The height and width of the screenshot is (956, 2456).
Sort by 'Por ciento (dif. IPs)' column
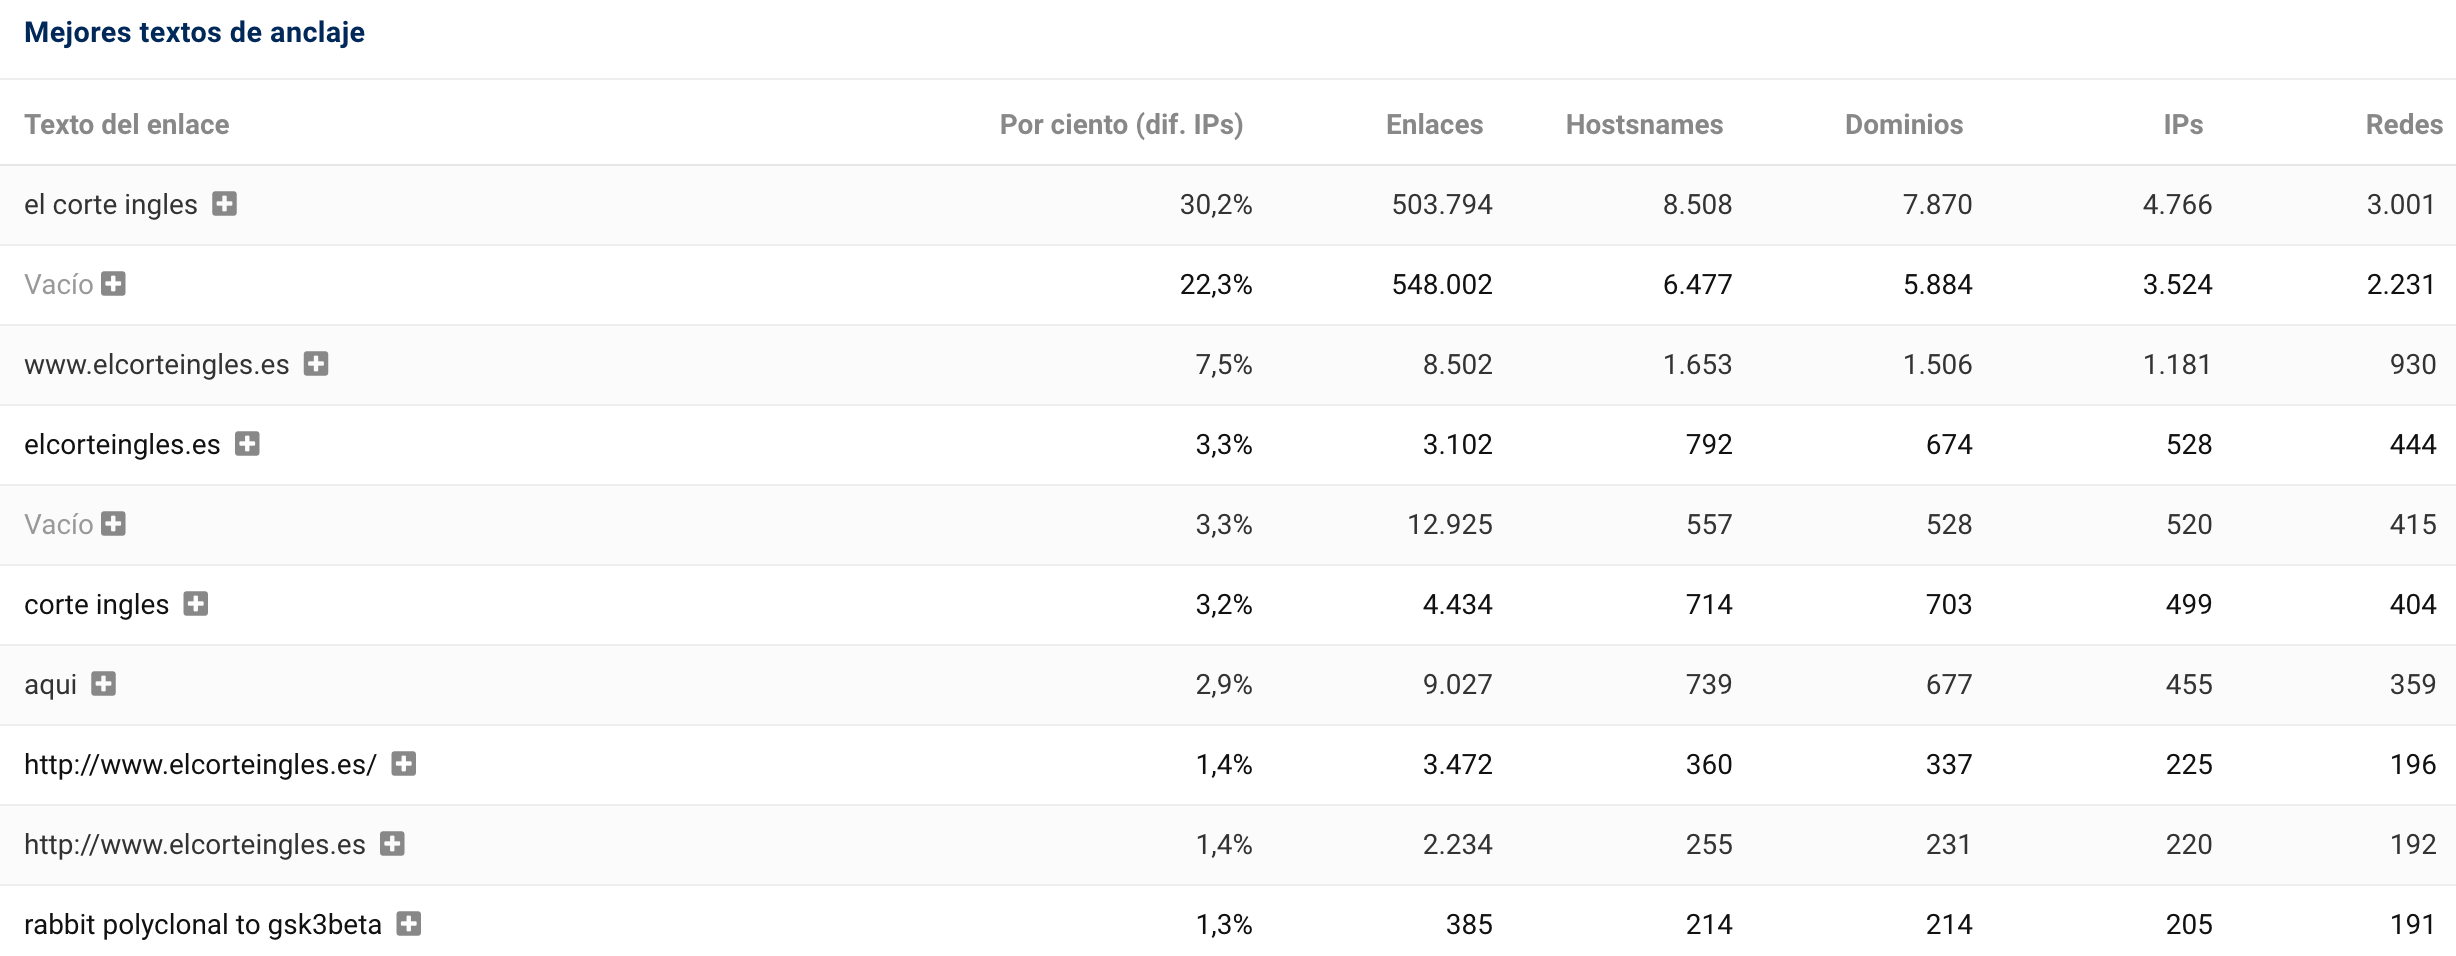pyautogui.click(x=1121, y=124)
